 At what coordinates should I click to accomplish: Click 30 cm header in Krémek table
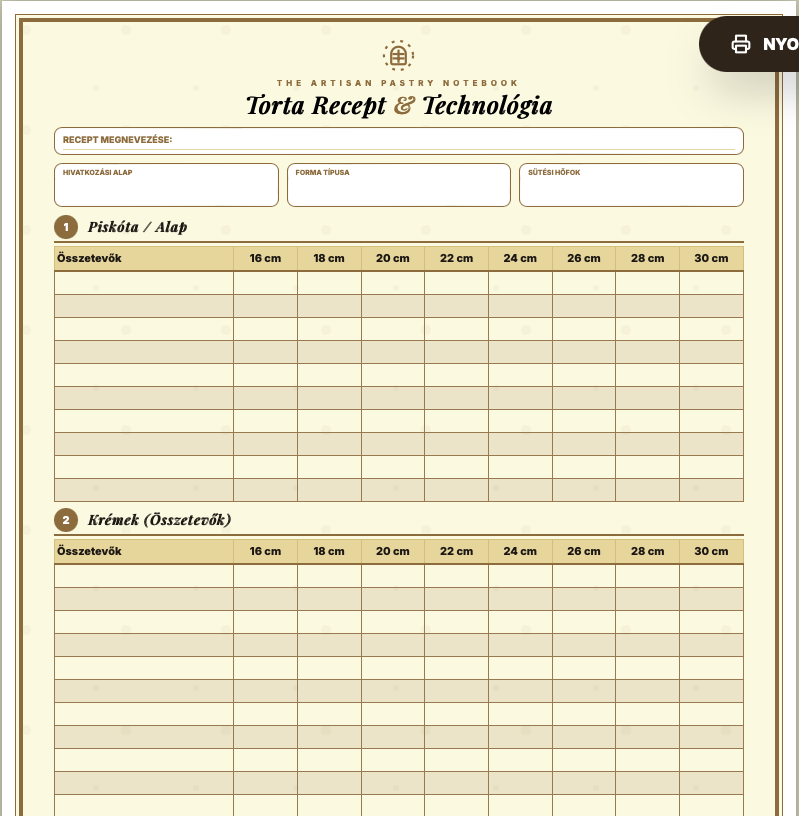pyautogui.click(x=712, y=551)
